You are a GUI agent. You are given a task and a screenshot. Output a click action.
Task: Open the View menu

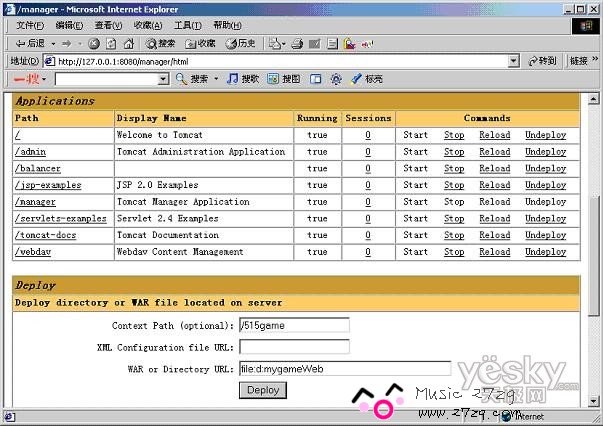(108, 25)
